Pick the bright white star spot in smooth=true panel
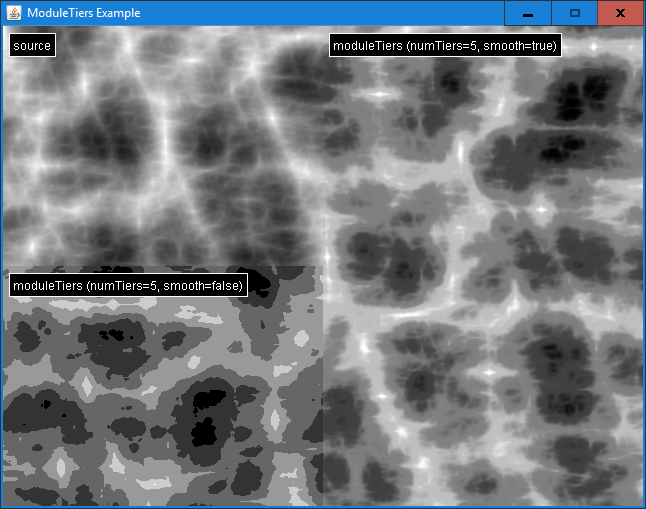 click(540, 210)
